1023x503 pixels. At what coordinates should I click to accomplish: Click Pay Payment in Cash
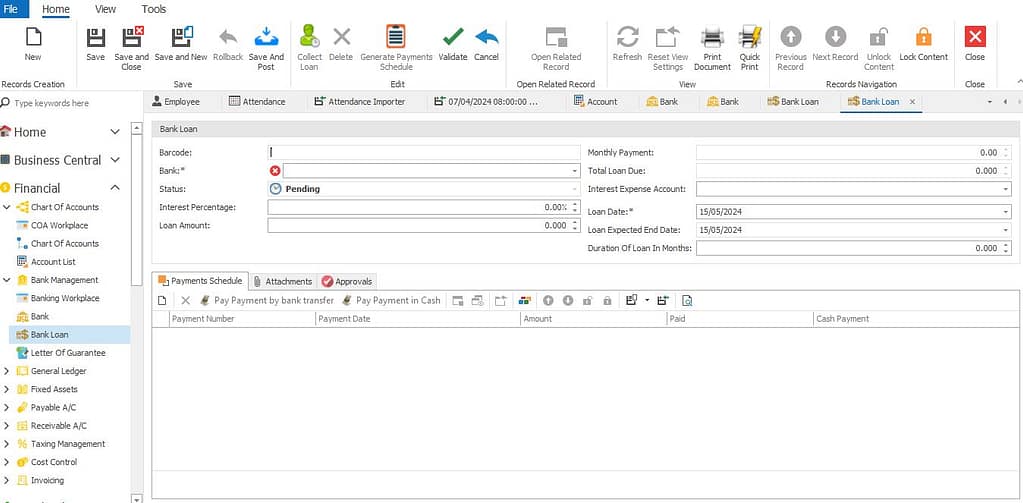pyautogui.click(x=391, y=301)
